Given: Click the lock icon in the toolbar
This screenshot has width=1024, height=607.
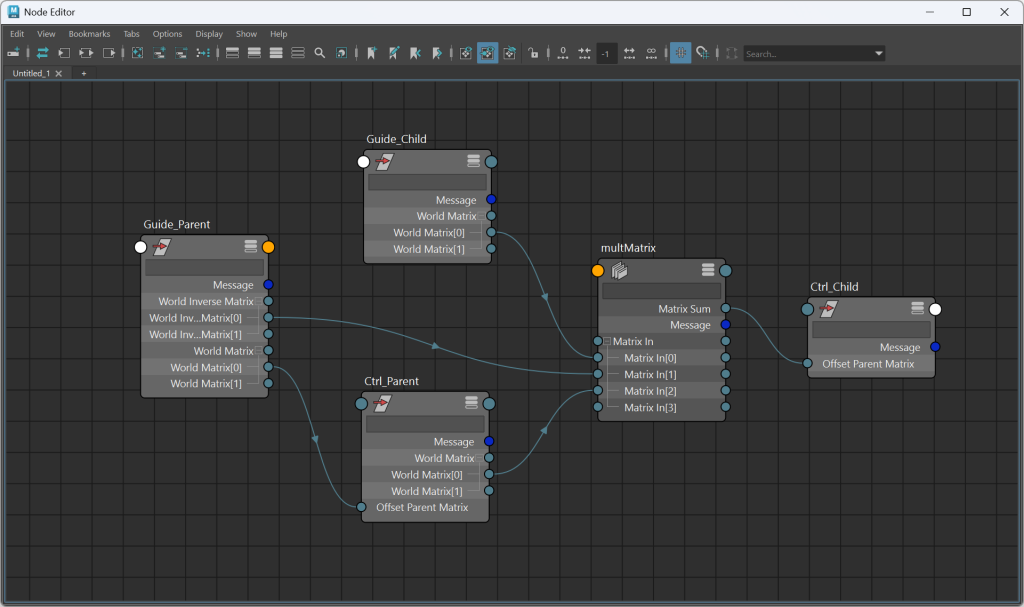Looking at the screenshot, I should tap(534, 53).
